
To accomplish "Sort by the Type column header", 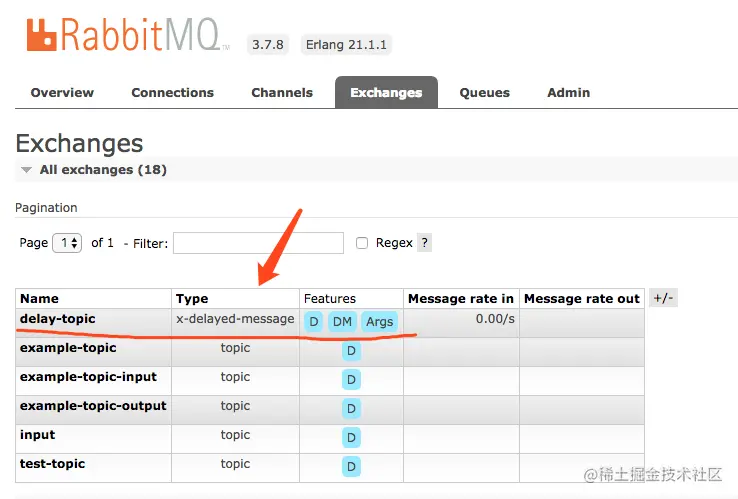I will point(192,298).
